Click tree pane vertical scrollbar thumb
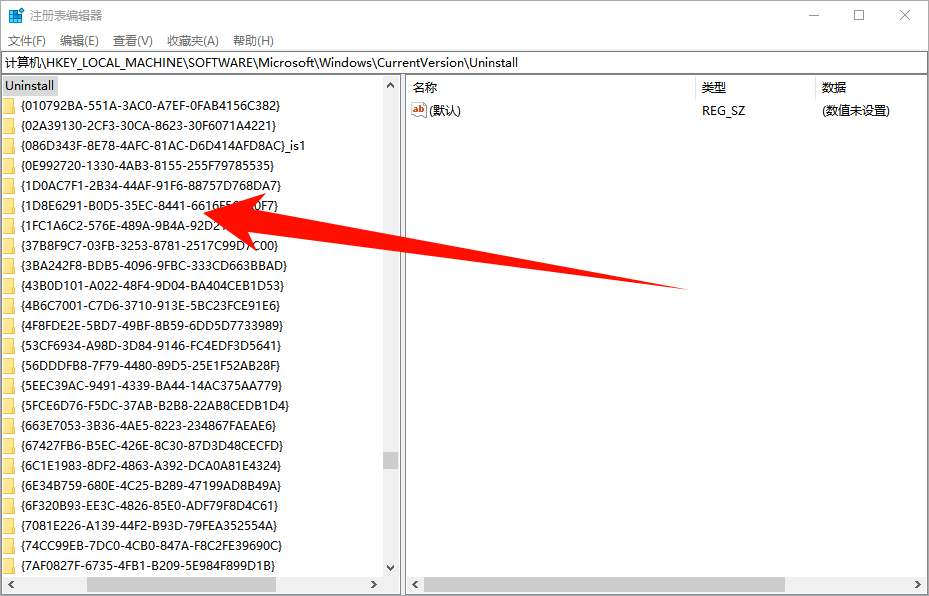Image resolution: width=929 pixels, height=596 pixels. (390, 460)
